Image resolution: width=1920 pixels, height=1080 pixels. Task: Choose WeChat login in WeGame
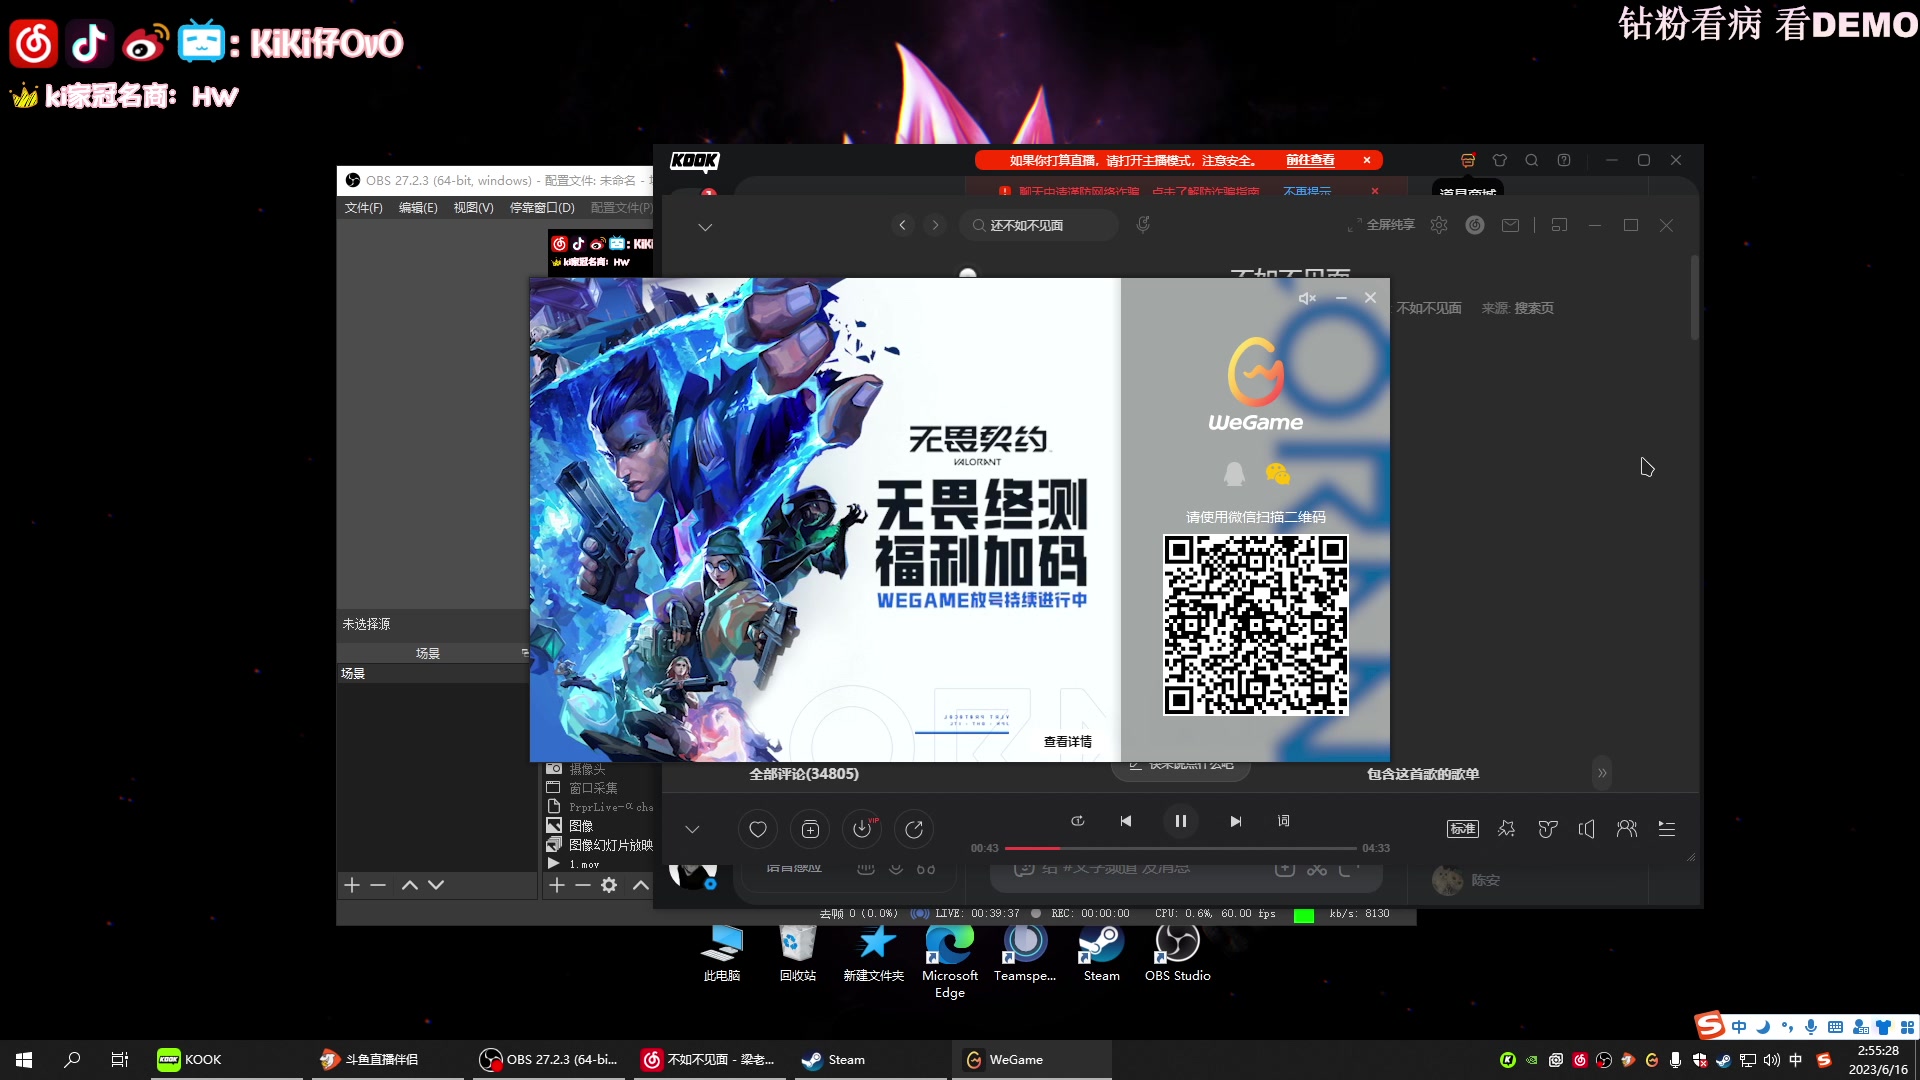pos(1278,474)
